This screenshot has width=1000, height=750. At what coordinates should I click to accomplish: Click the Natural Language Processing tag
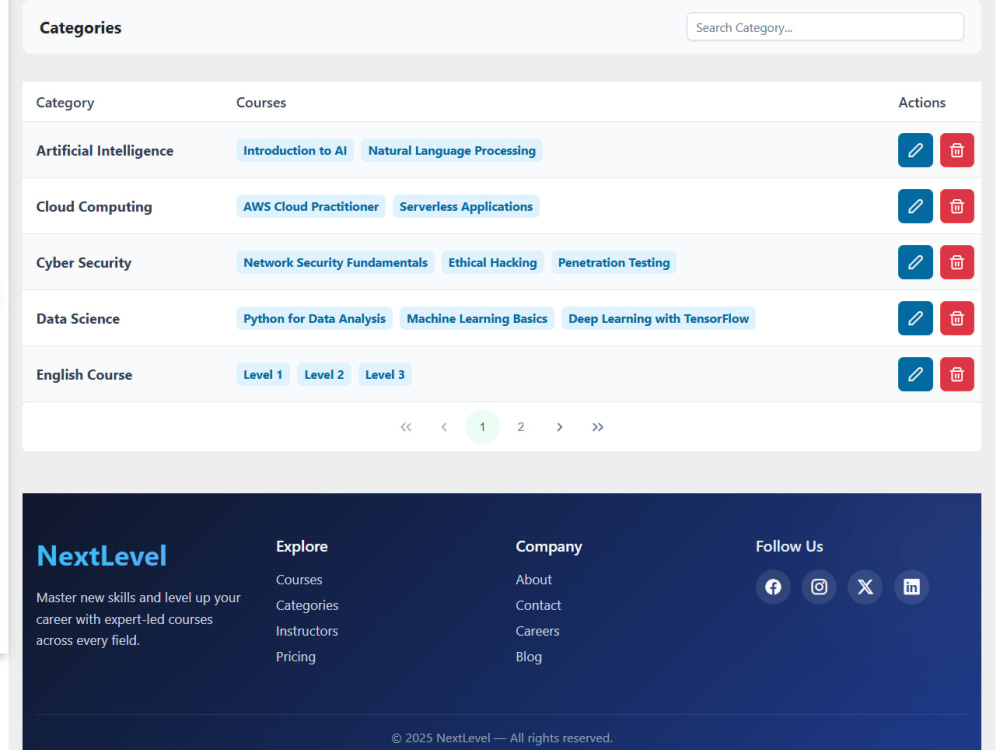click(x=452, y=151)
